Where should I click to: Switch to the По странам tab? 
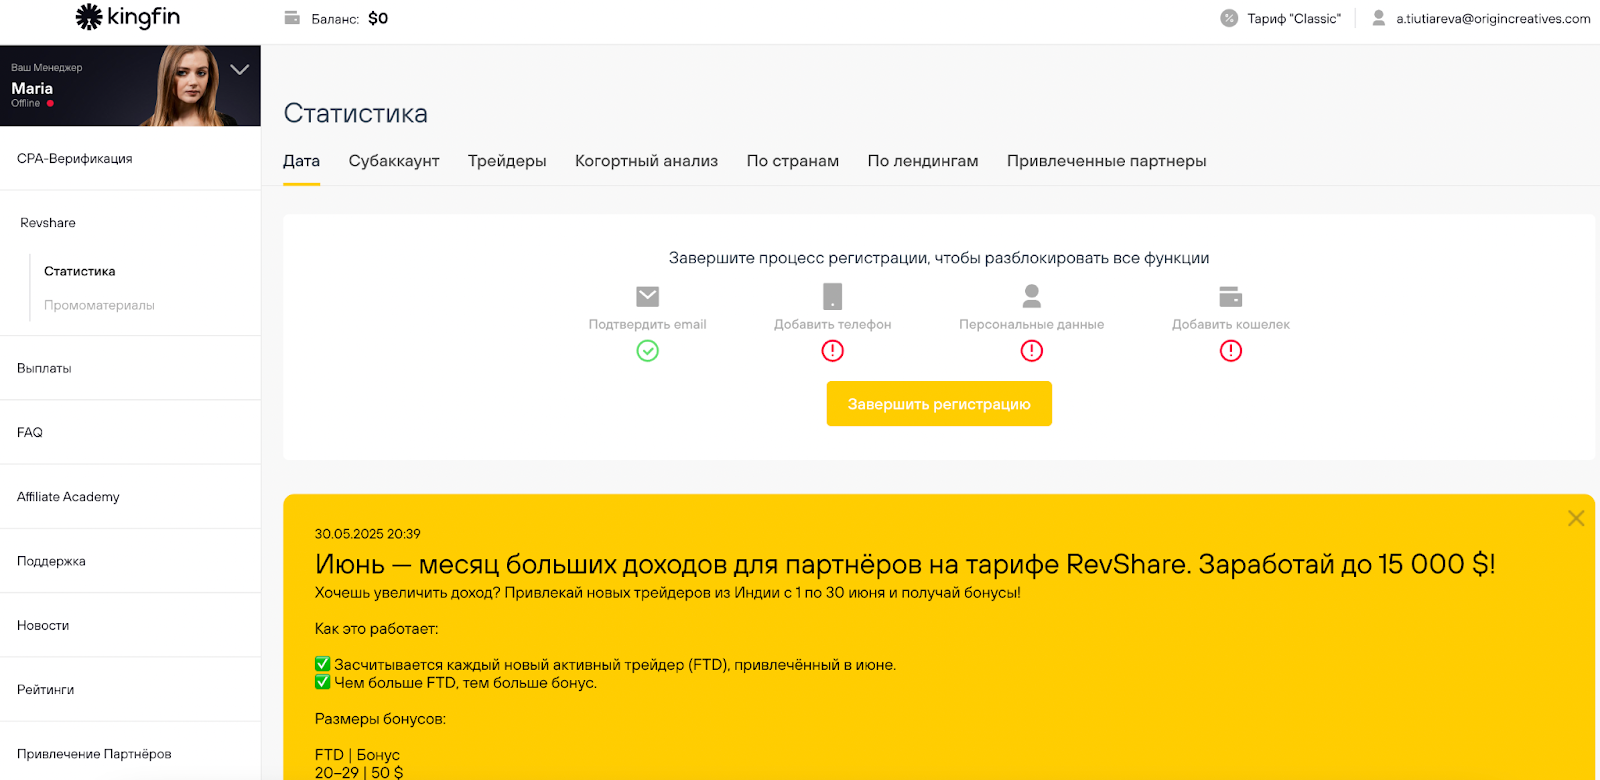(793, 161)
